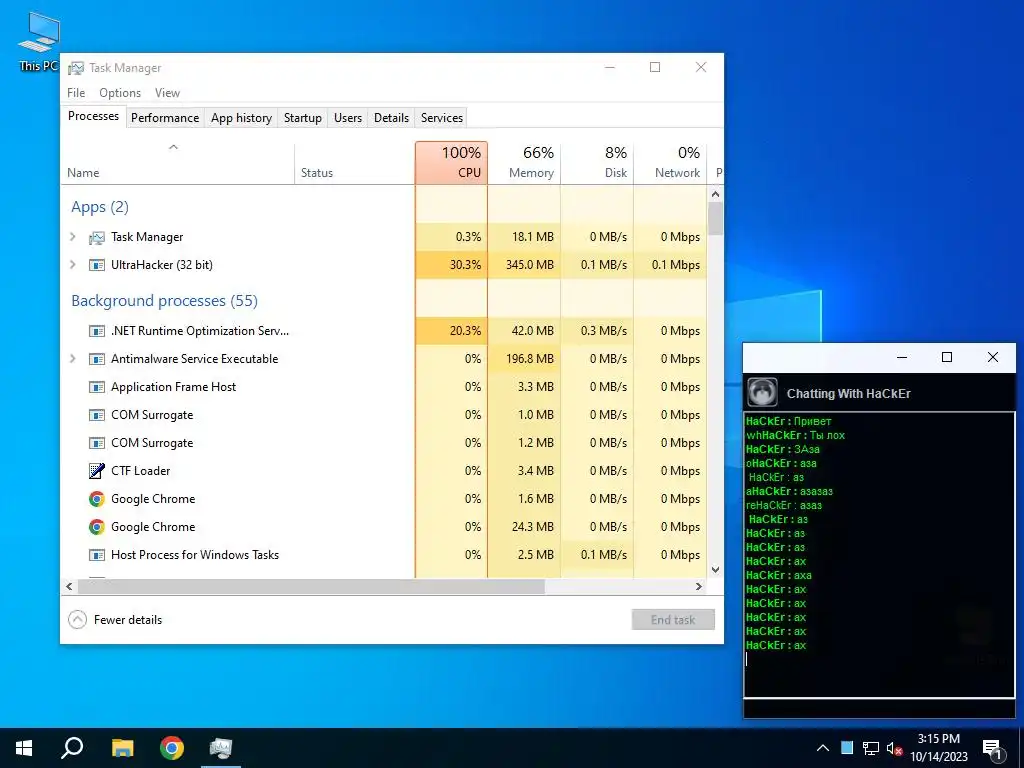Viewport: 1024px width, 768px height.
Task: Click the Antimalware Service Executable icon
Action: (97, 359)
